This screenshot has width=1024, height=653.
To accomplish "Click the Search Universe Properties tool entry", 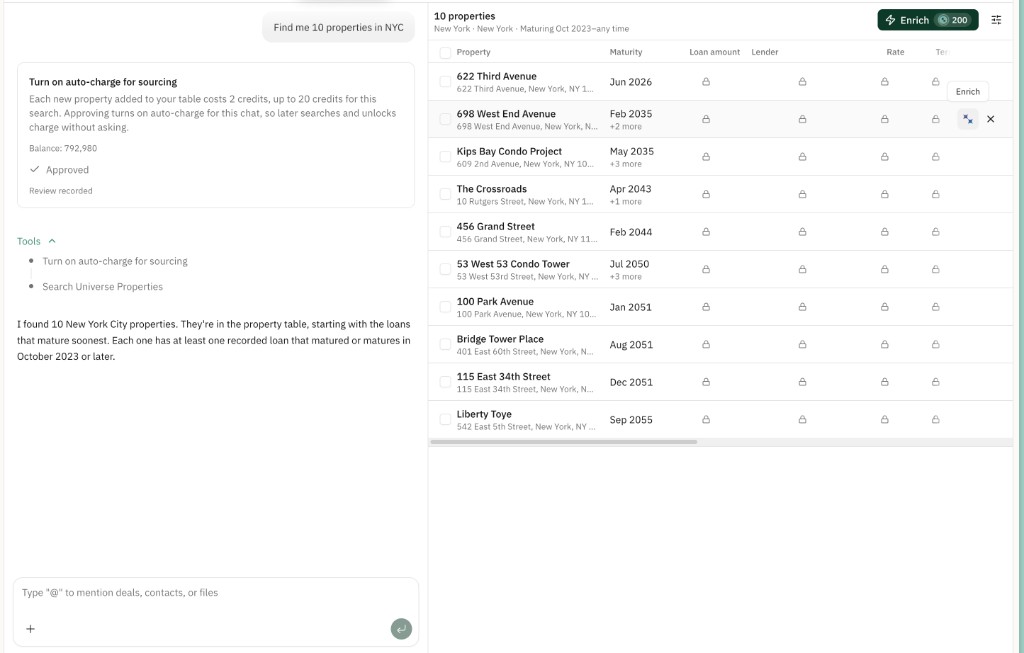I will pyautogui.click(x=103, y=287).
